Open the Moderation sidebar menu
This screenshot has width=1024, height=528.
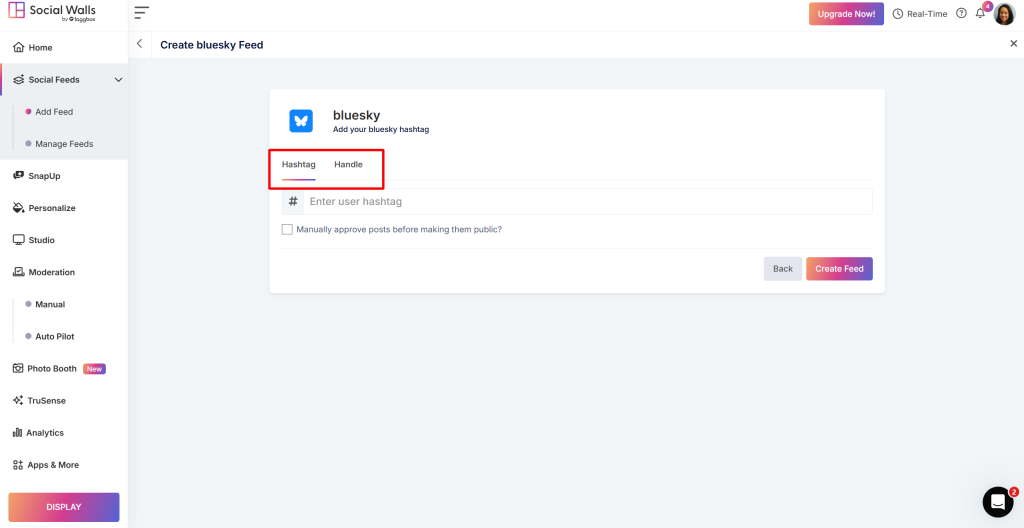(x=51, y=272)
